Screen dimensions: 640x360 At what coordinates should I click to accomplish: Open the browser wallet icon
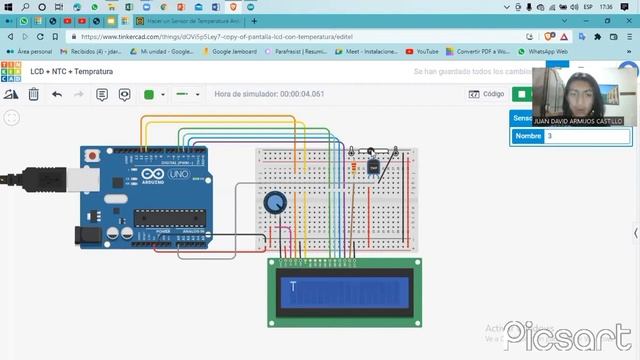[613, 37]
